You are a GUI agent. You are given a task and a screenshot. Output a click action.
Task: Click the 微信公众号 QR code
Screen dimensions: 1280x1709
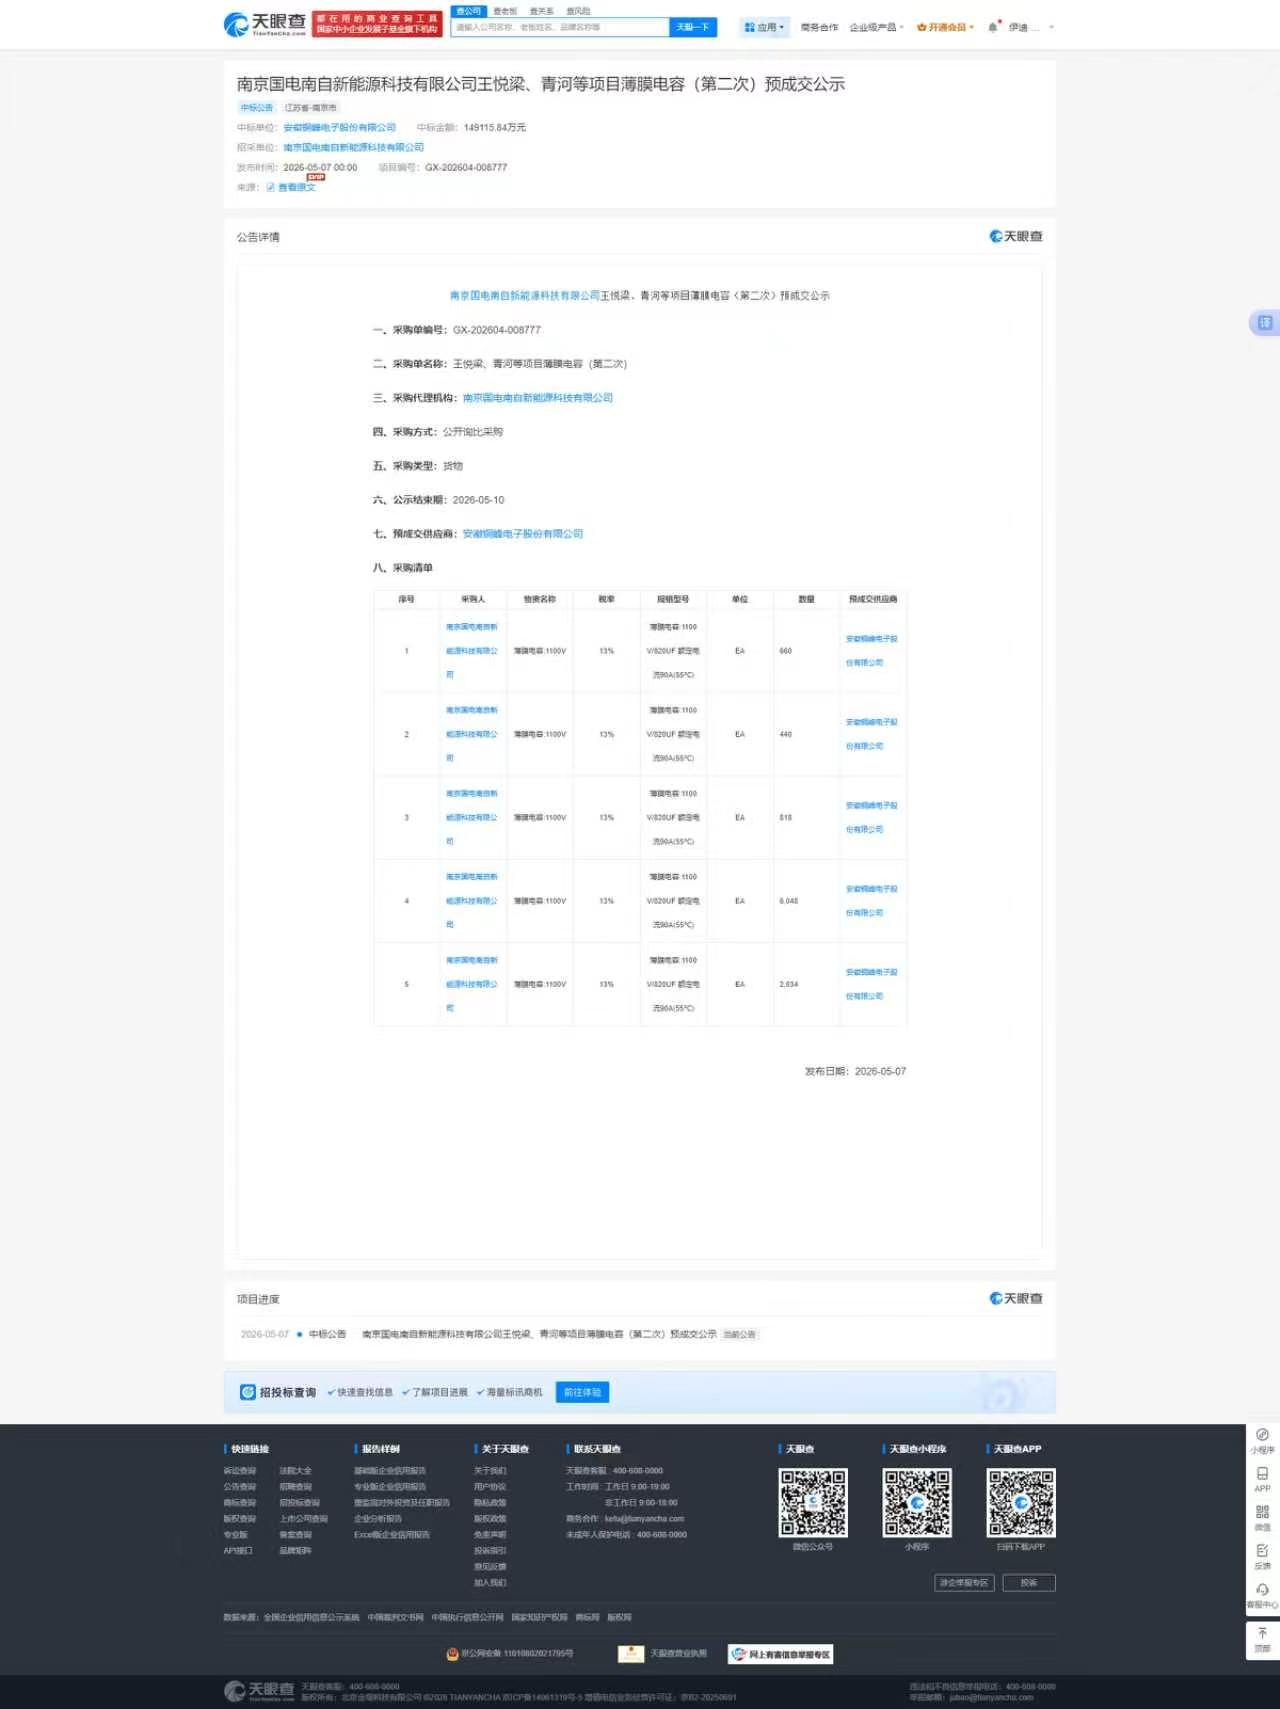tap(813, 1503)
